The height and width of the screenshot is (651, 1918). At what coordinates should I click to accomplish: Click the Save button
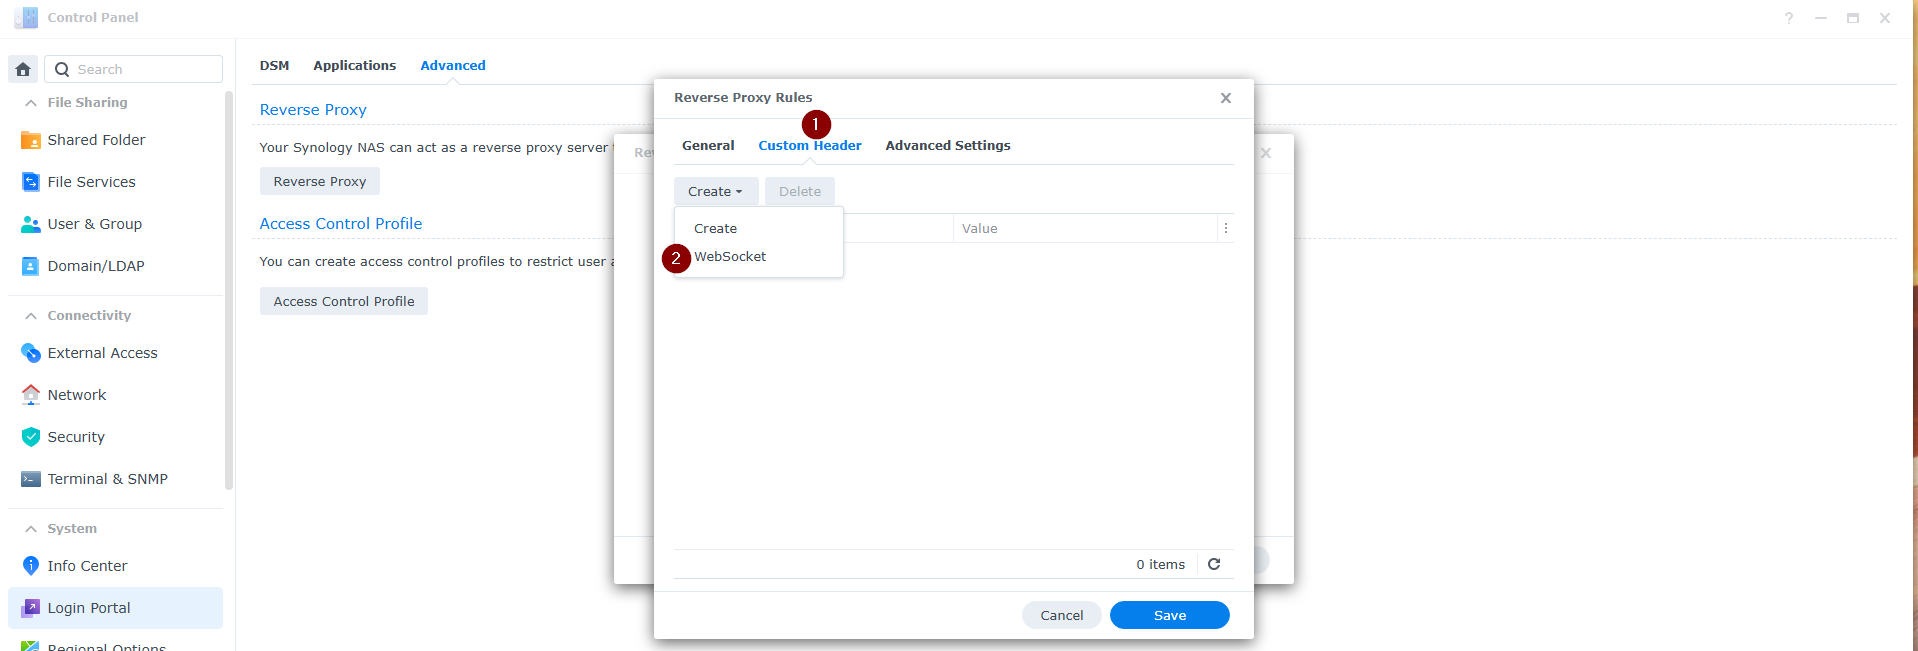click(1169, 615)
